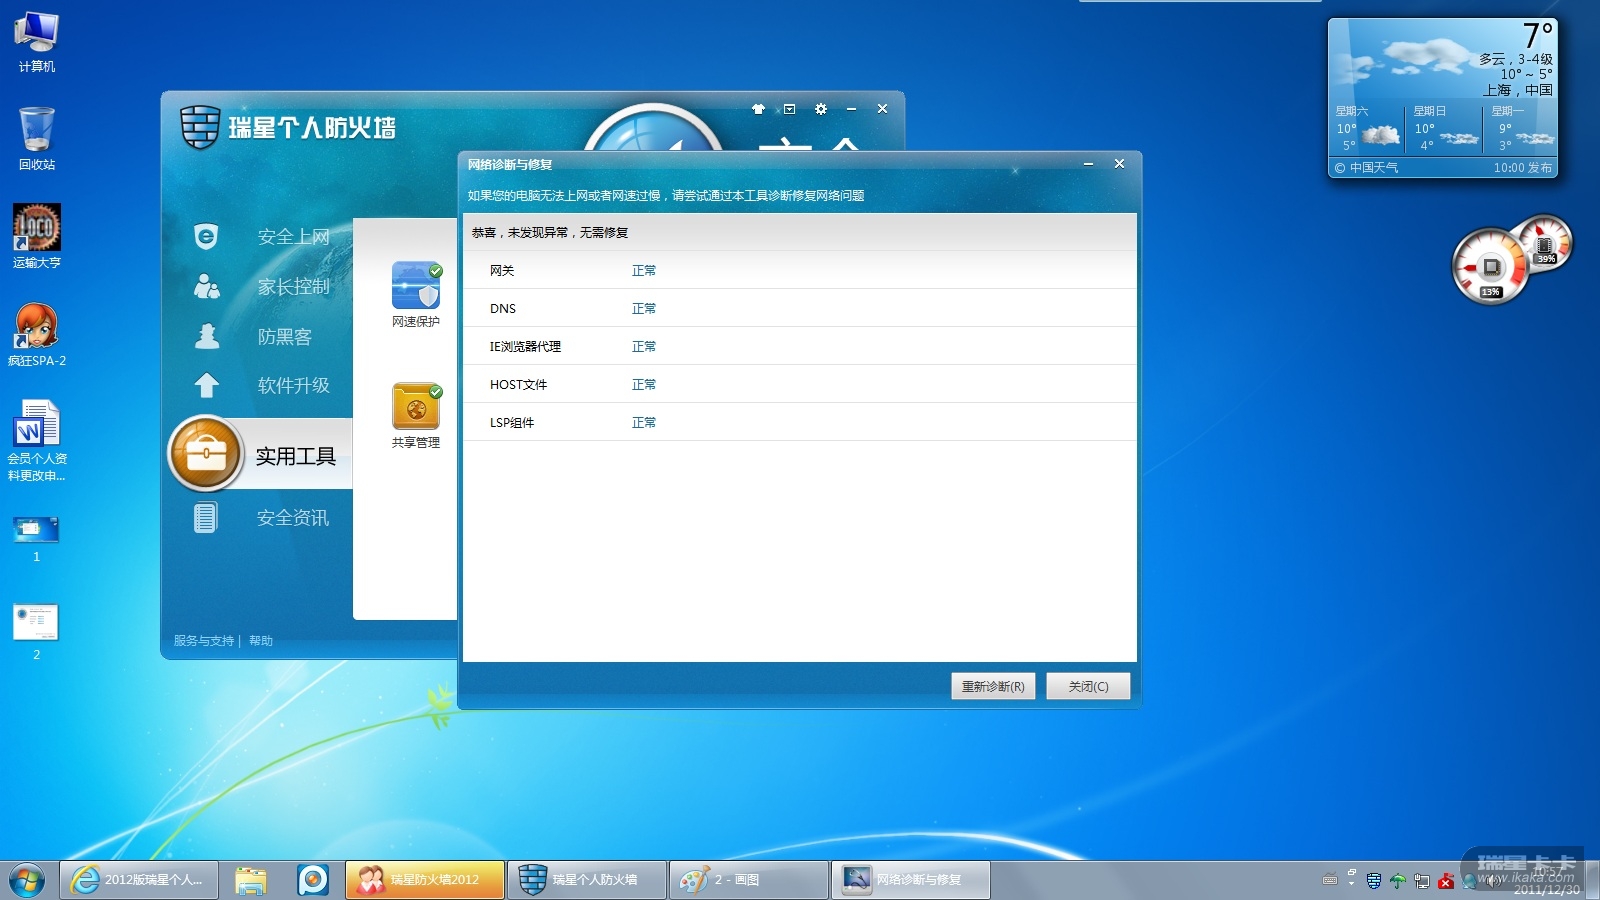Open the 网速保护 tool in firewall window
This screenshot has width=1600, height=900.
[416, 295]
